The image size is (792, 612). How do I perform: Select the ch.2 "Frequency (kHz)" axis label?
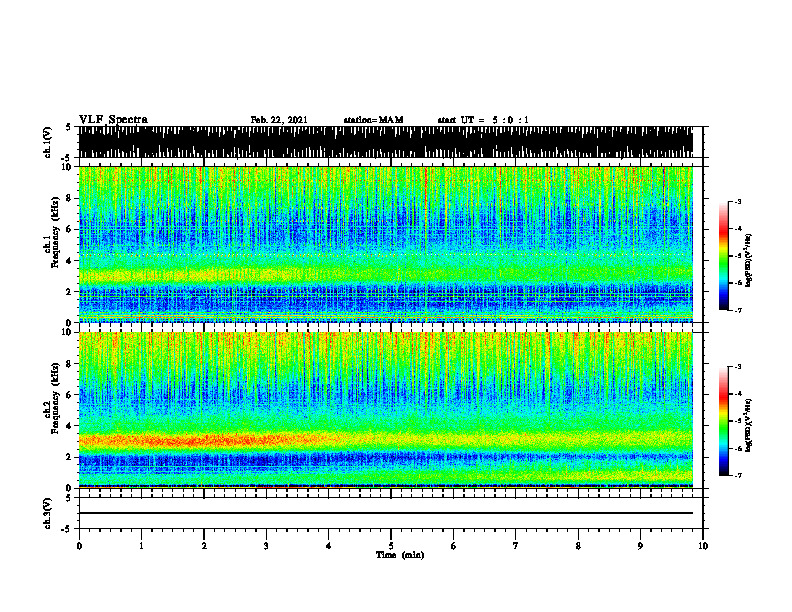(55, 398)
